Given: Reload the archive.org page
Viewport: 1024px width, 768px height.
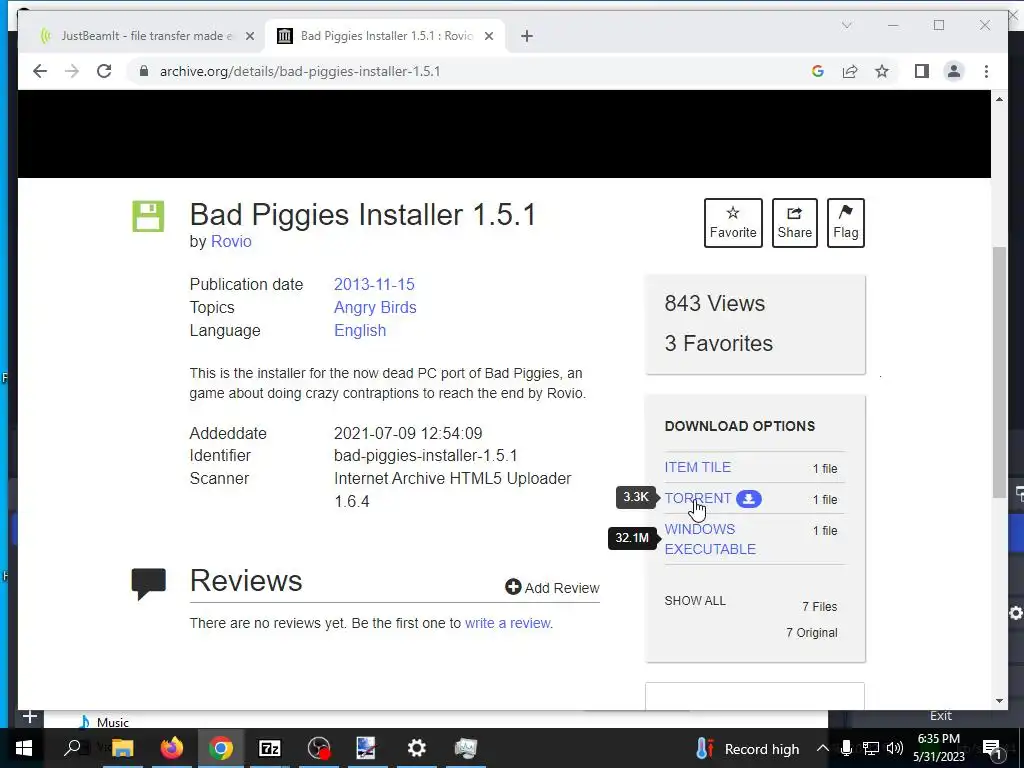Looking at the screenshot, I should coord(104,71).
